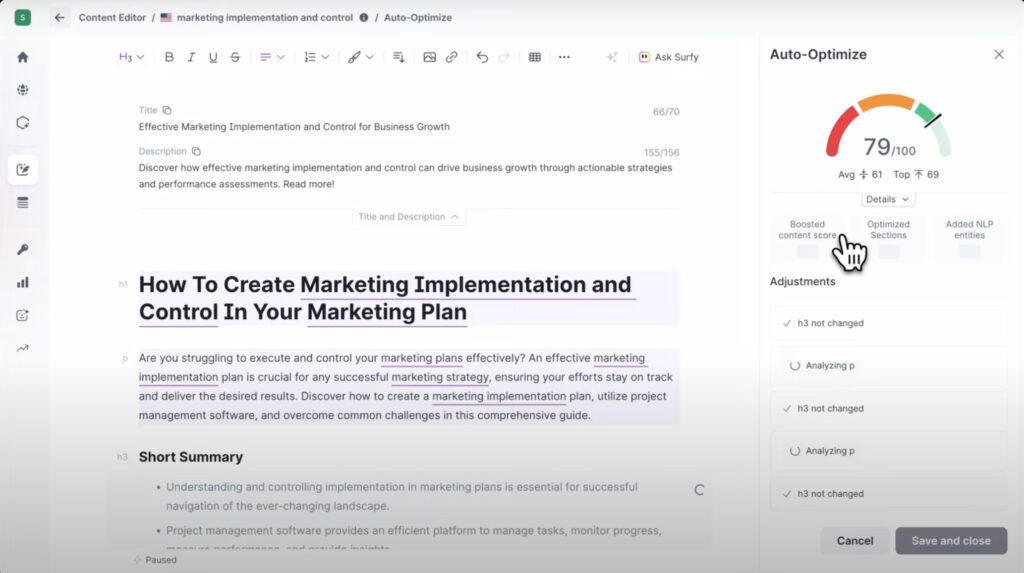Open the hexagon icon in sidebar
The height and width of the screenshot is (573, 1024).
23,123
